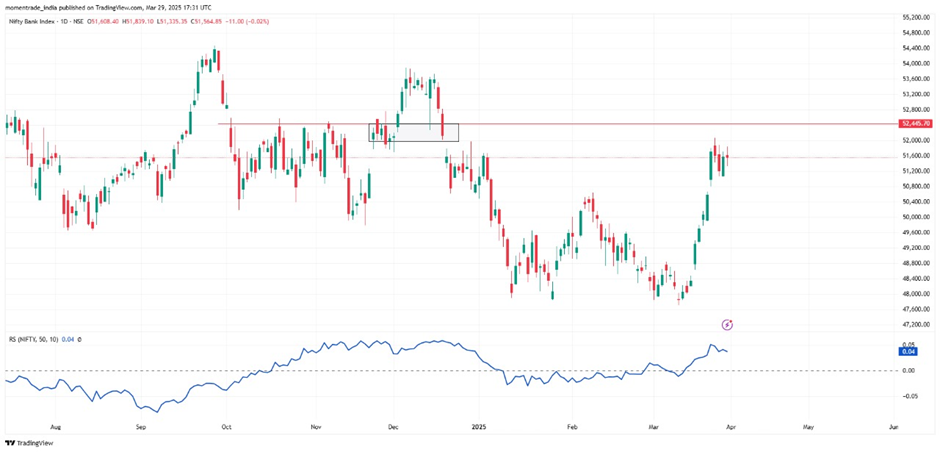
Task: Click the high price H51,839.10
Action: point(138,22)
